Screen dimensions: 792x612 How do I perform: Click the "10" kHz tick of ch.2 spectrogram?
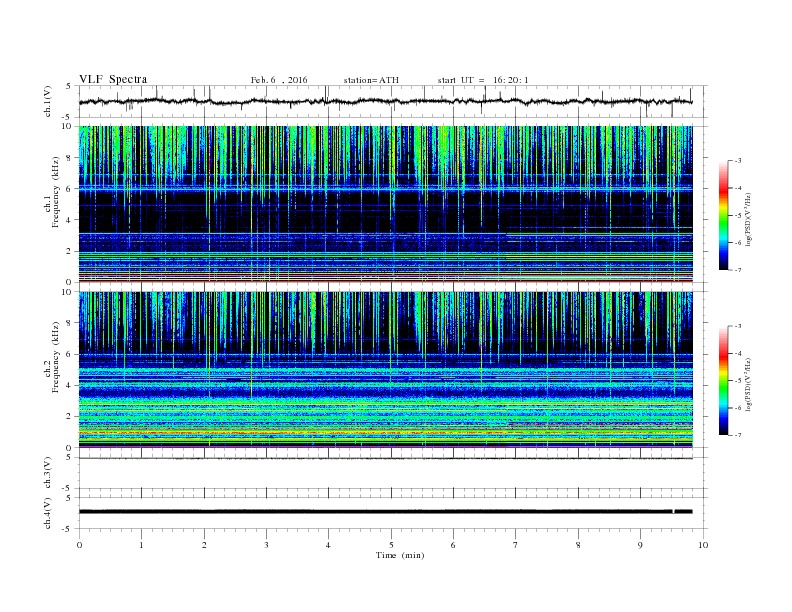67,292
